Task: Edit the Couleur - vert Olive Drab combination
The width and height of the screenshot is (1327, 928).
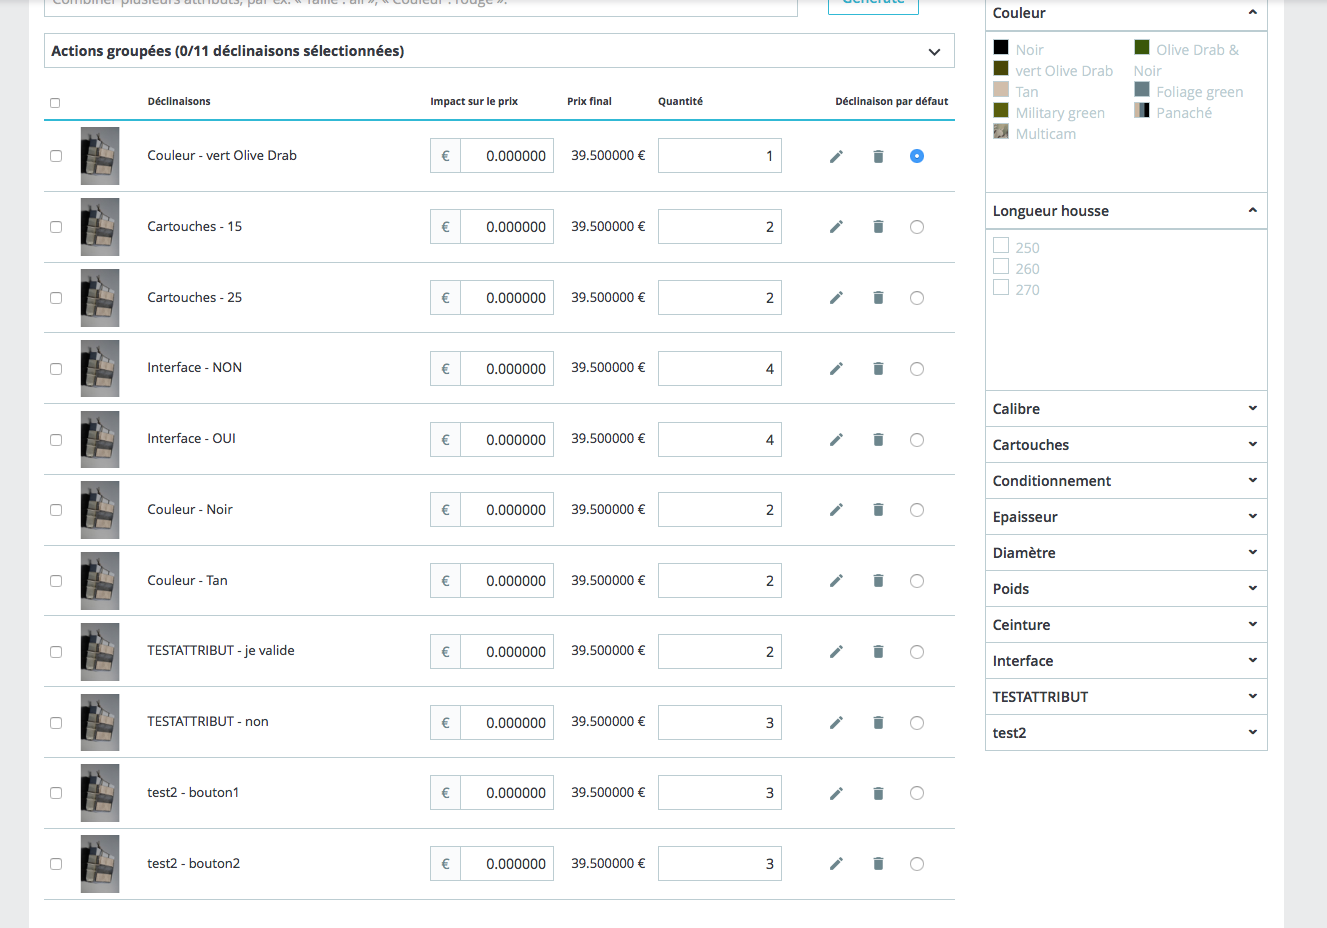Action: [x=836, y=156]
